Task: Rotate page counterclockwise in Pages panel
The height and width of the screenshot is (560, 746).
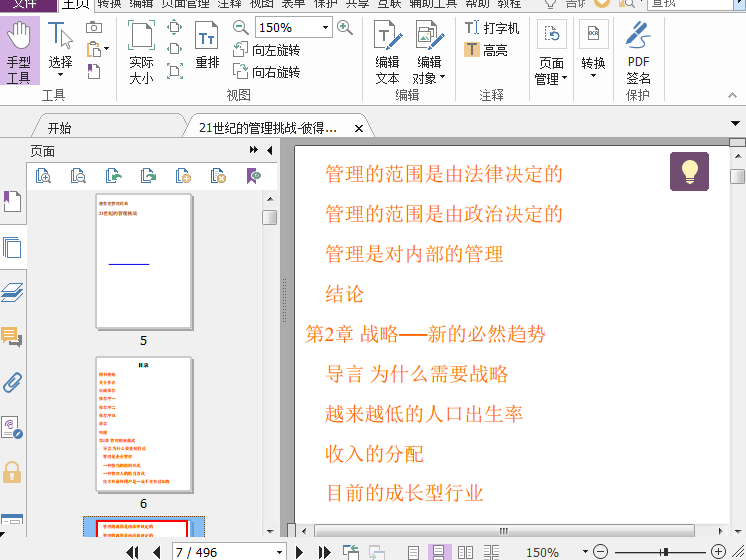Action: [x=113, y=176]
